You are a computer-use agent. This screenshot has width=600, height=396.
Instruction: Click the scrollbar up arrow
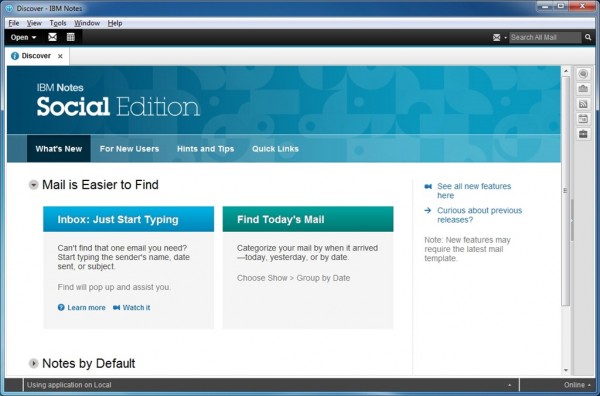click(566, 71)
